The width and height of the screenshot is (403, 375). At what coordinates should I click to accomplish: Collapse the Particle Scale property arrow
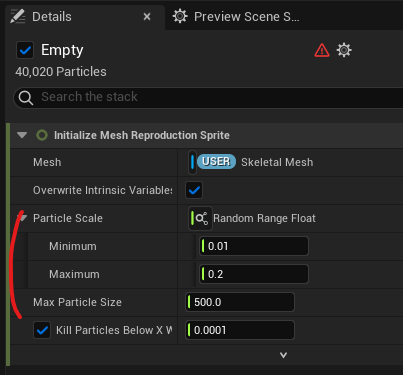click(22, 218)
